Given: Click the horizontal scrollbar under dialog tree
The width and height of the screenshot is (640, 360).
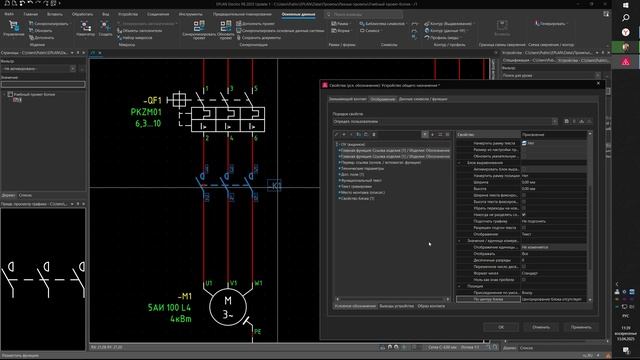Looking at the screenshot, I should [392, 299].
